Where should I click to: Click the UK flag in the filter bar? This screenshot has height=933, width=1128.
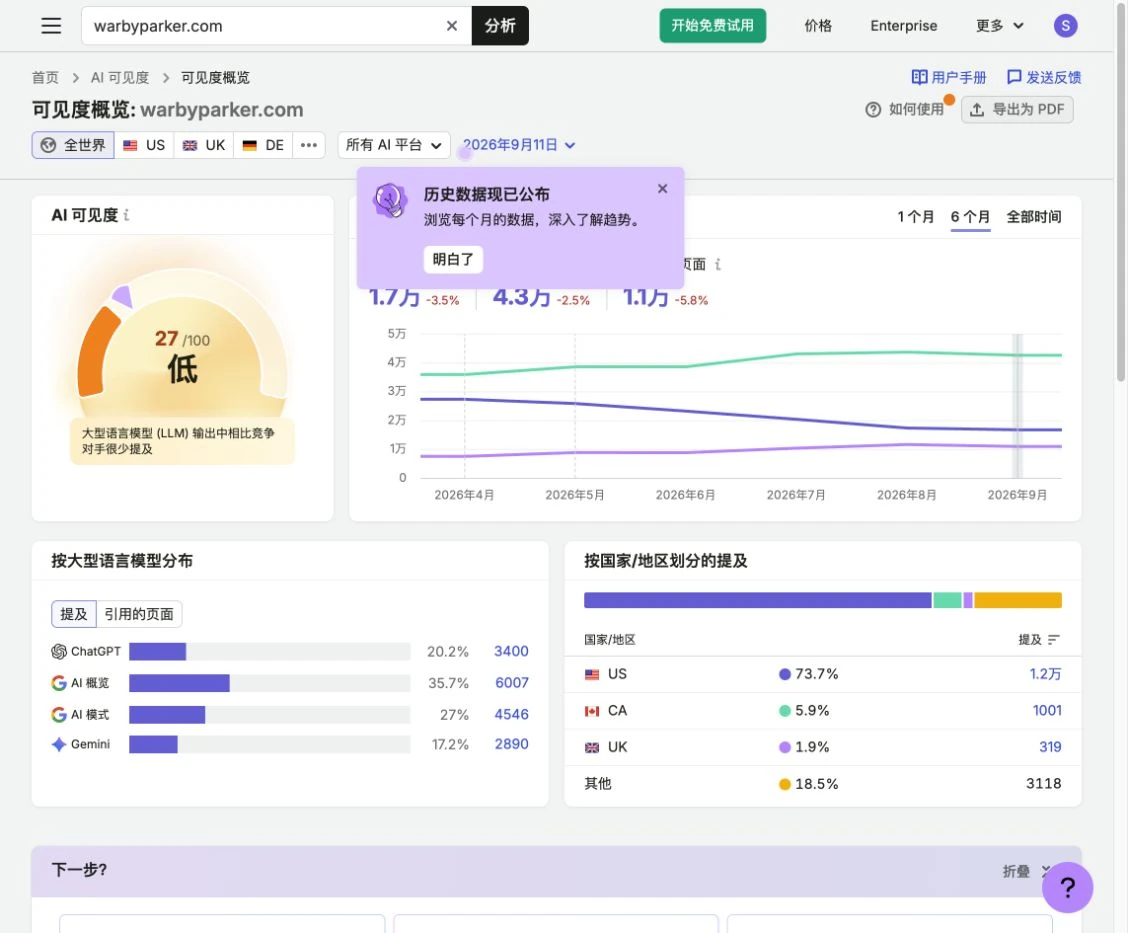(190, 145)
